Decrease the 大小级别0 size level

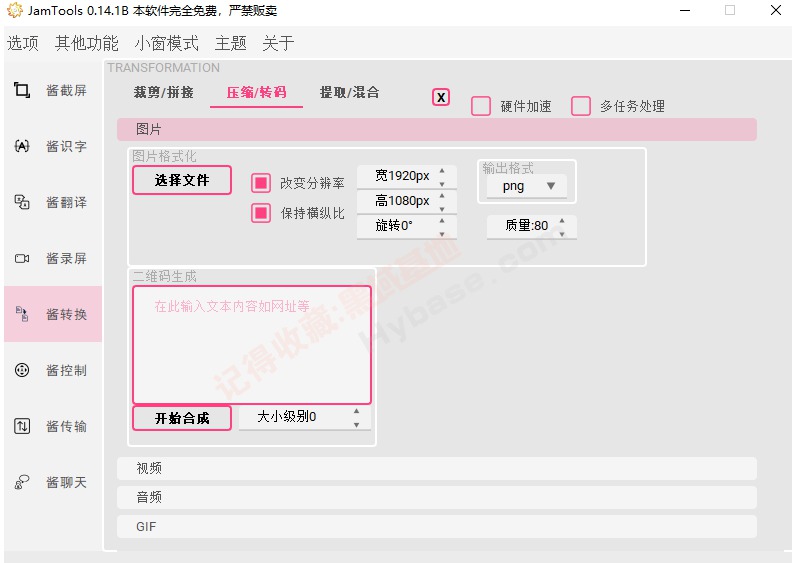point(357,425)
